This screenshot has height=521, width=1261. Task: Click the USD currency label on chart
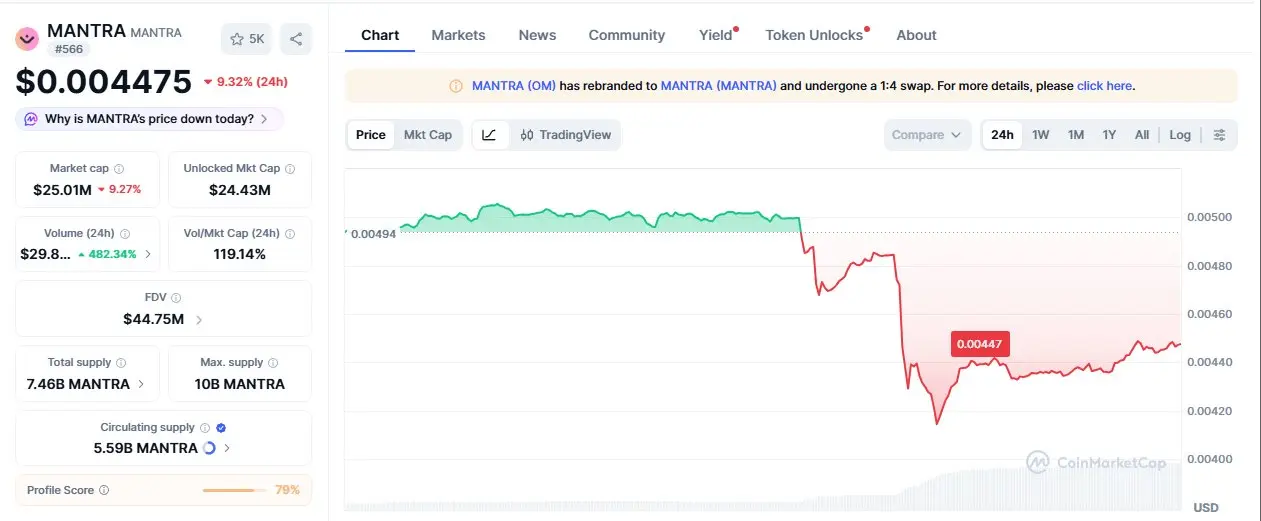click(1205, 508)
